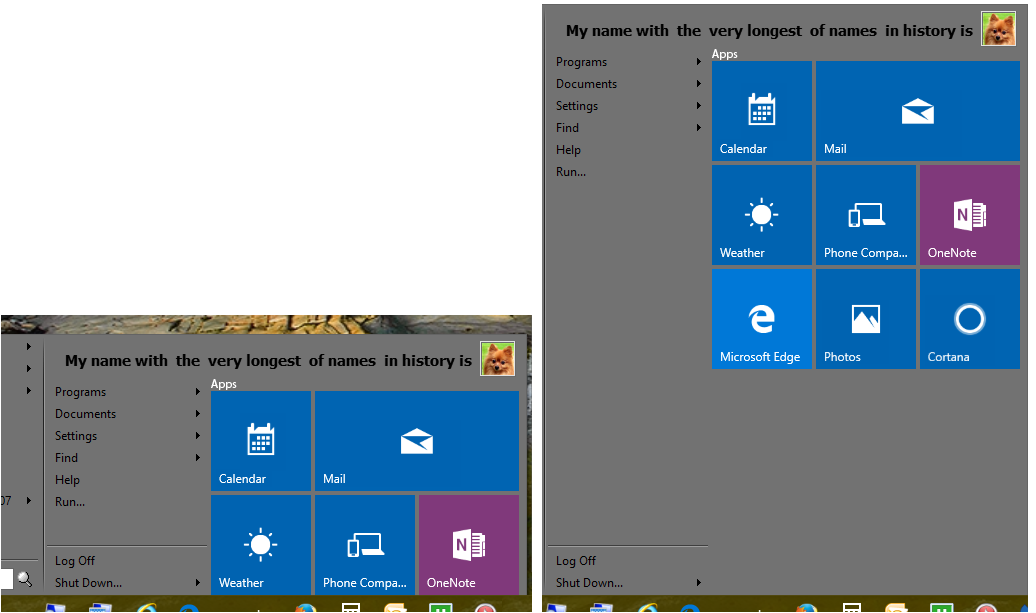Open the Microsoft Edge tile
1036x613 pixels.
point(761,319)
